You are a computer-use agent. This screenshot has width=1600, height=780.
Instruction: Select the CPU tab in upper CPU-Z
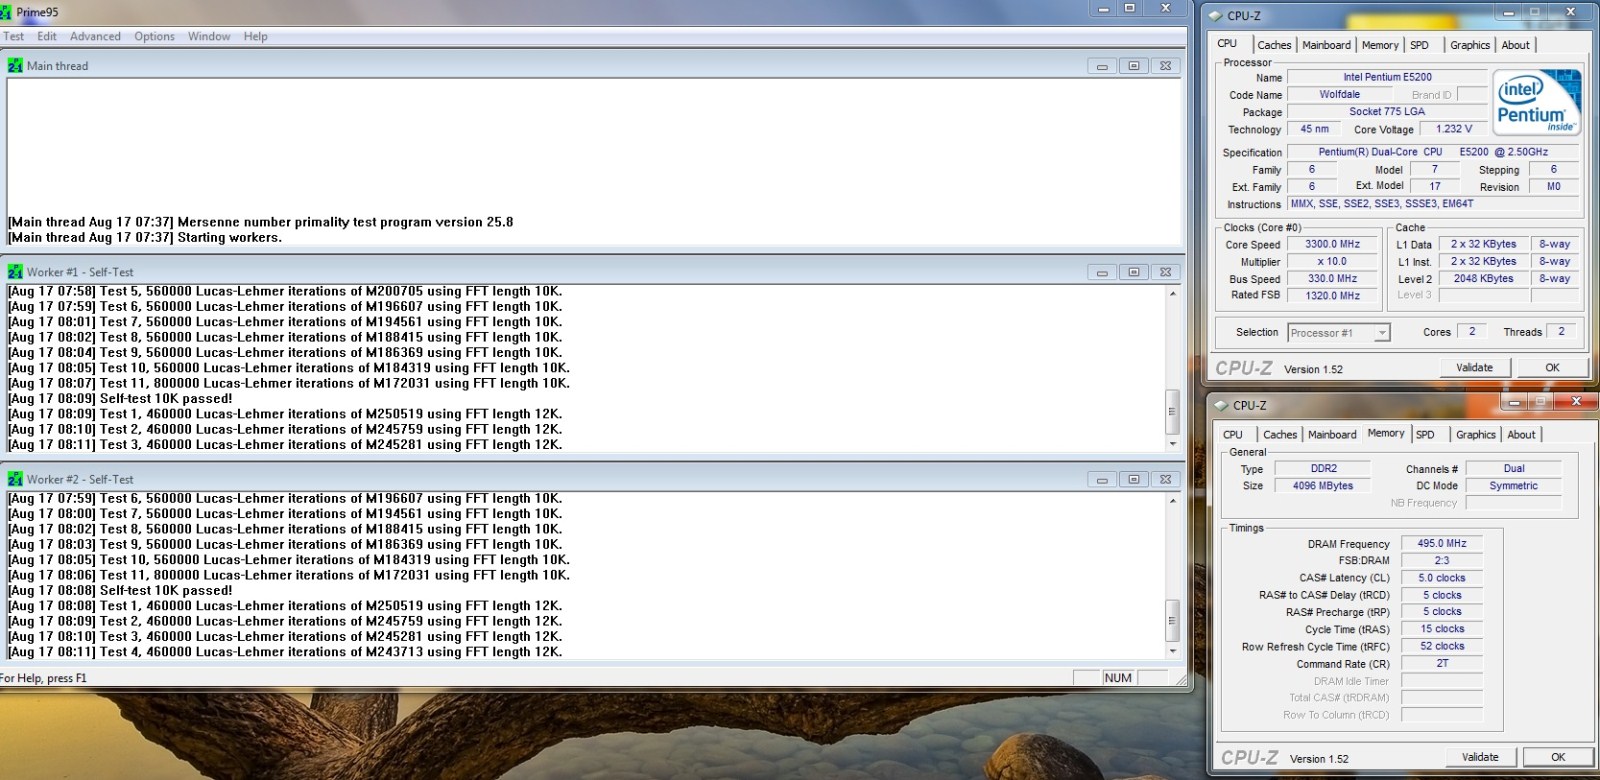click(1227, 44)
